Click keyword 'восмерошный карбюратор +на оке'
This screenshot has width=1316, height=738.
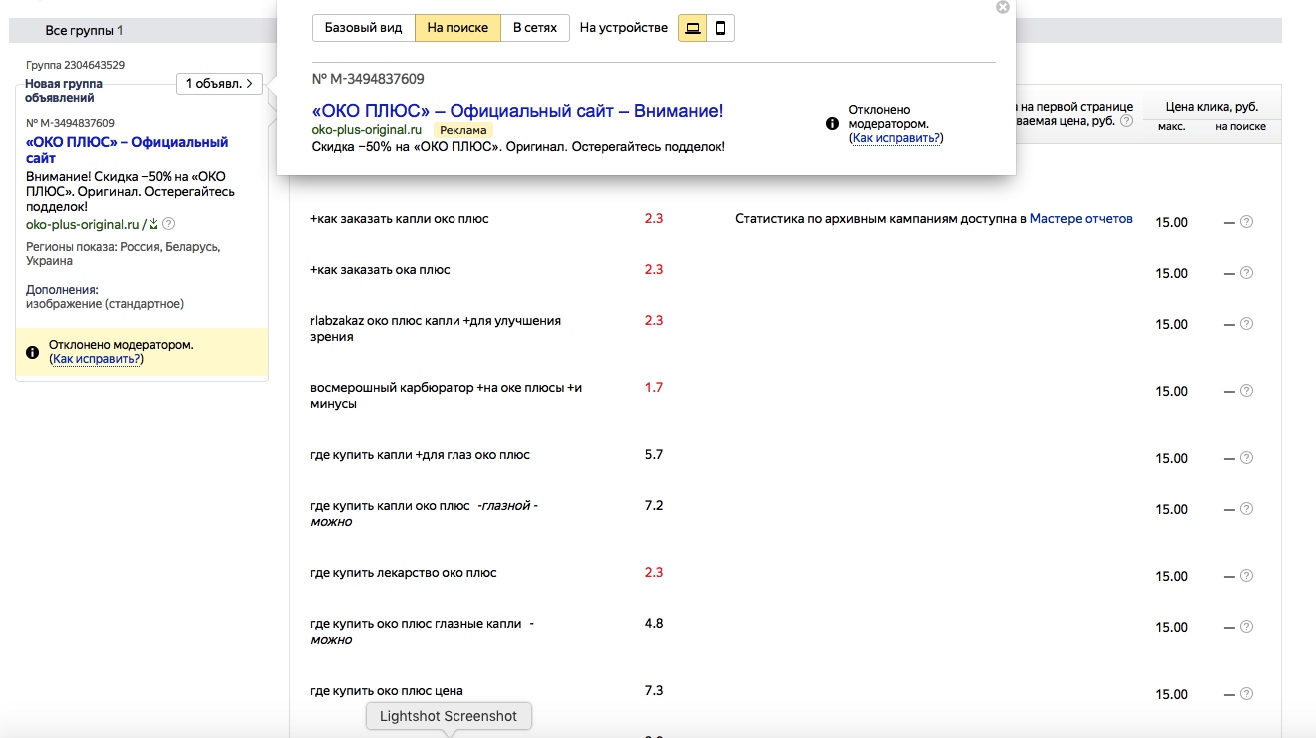click(447, 395)
